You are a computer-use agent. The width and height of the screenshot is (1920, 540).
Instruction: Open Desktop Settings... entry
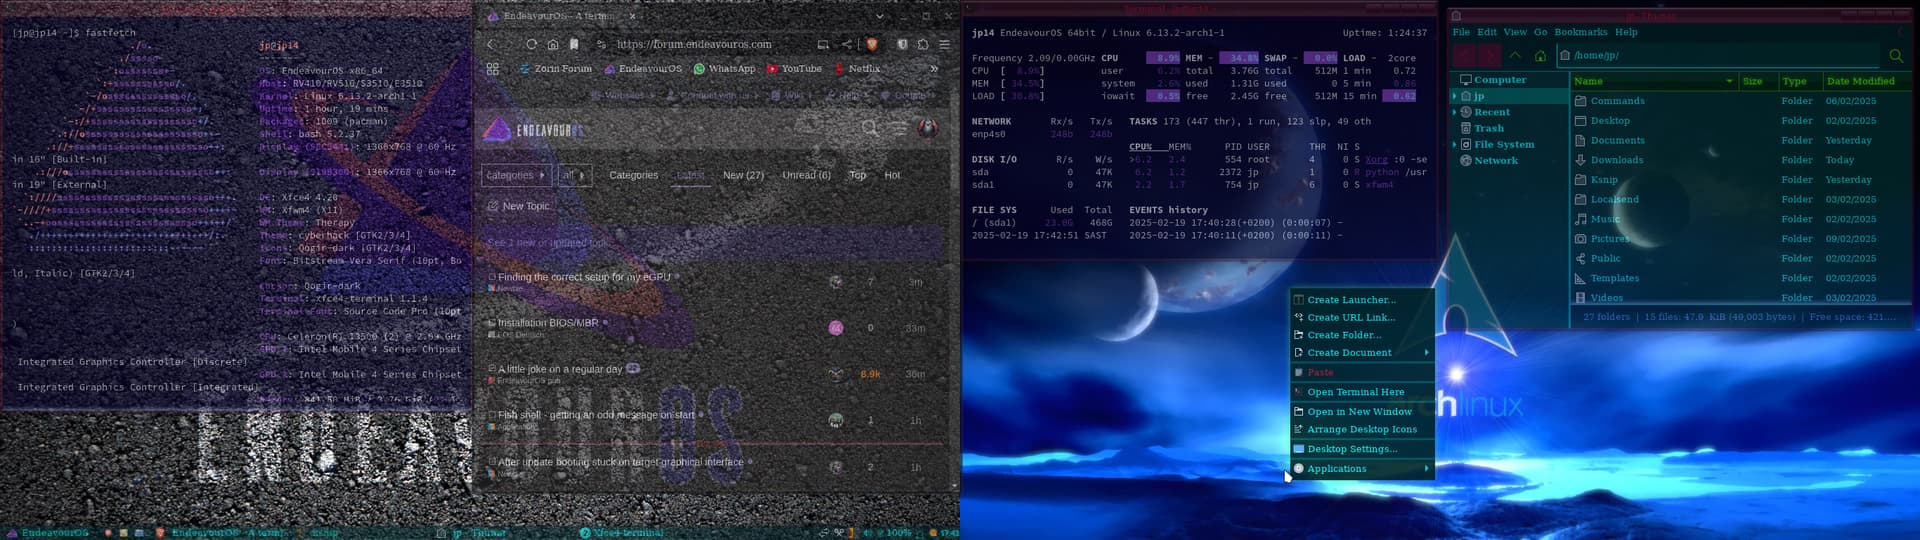pyautogui.click(x=1362, y=449)
